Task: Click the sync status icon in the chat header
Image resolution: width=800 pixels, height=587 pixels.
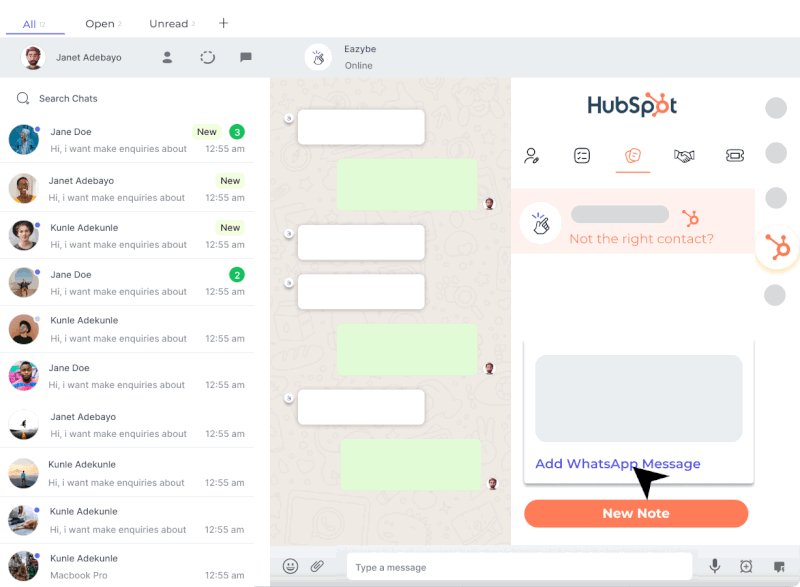Action: coord(207,57)
